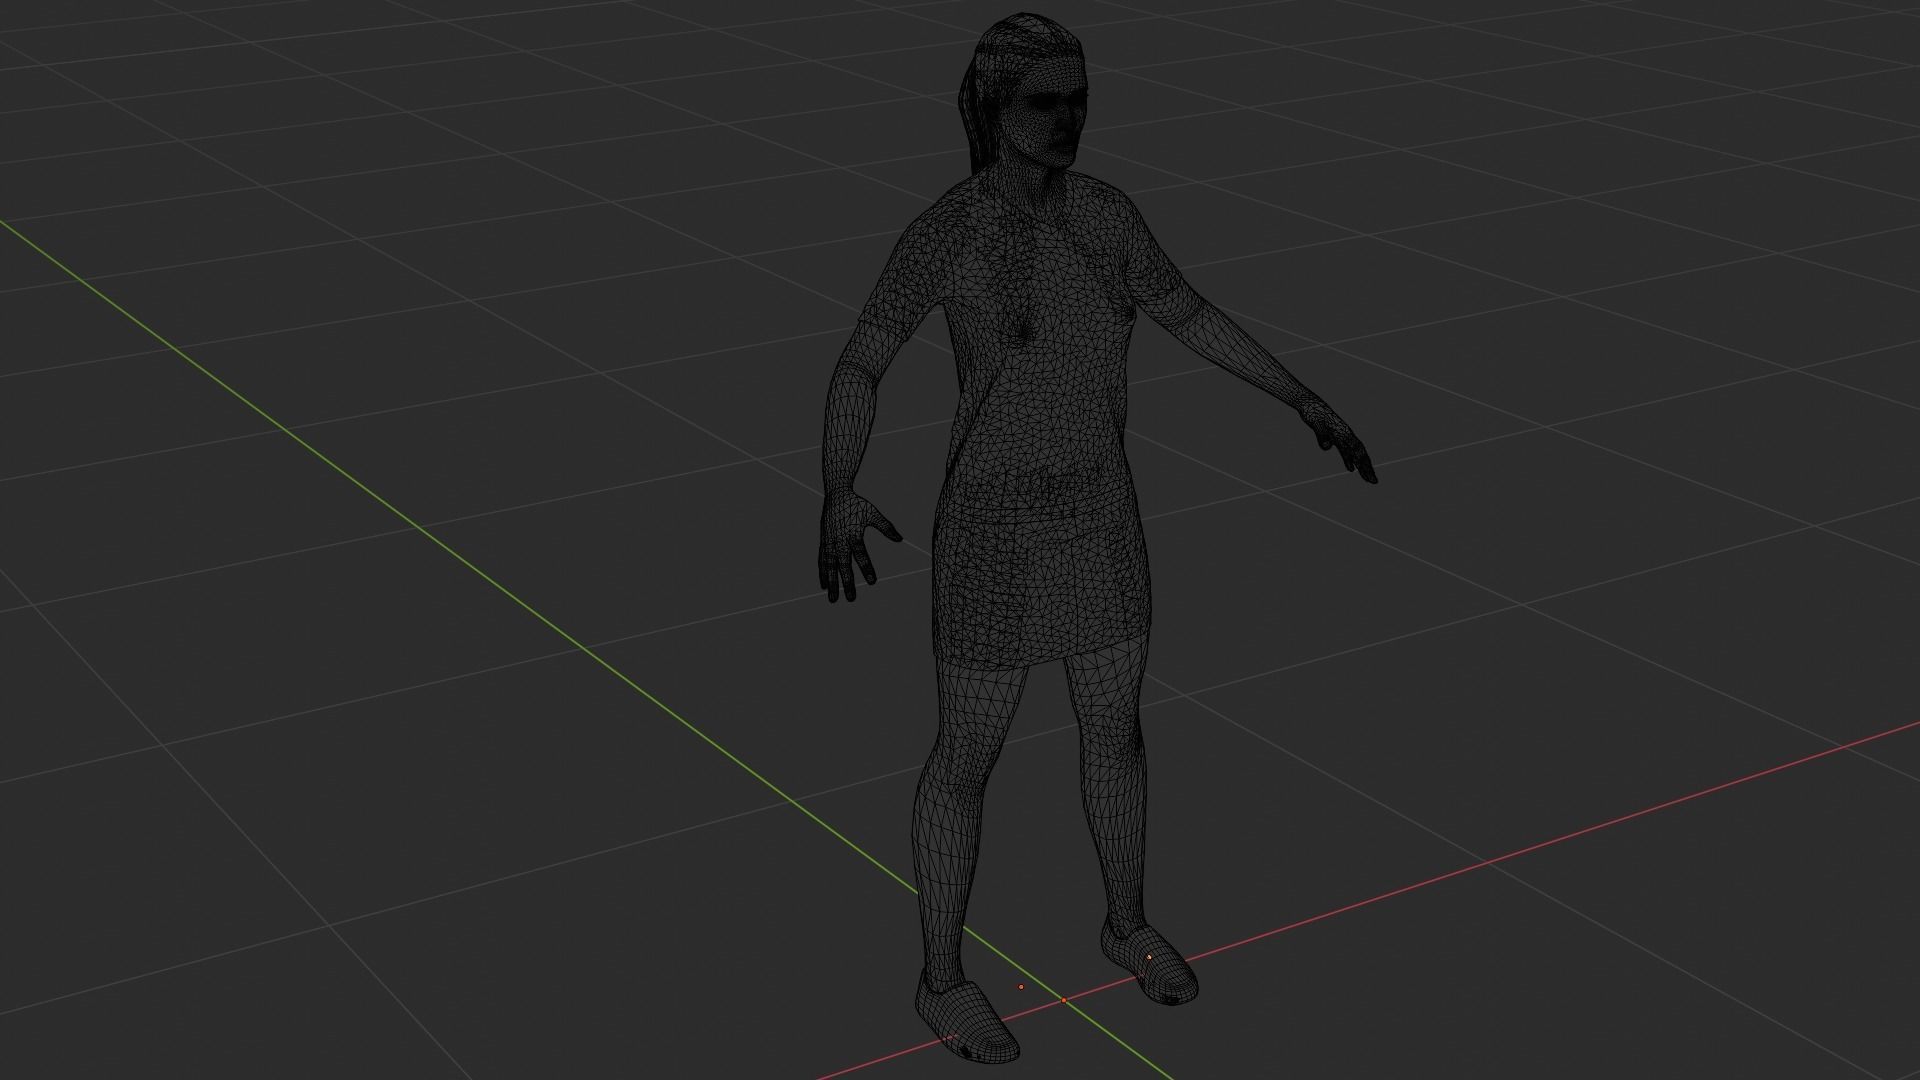Click the orange origin dot between the feet
This screenshot has width=1920, height=1080.
pyautogui.click(x=1021, y=987)
